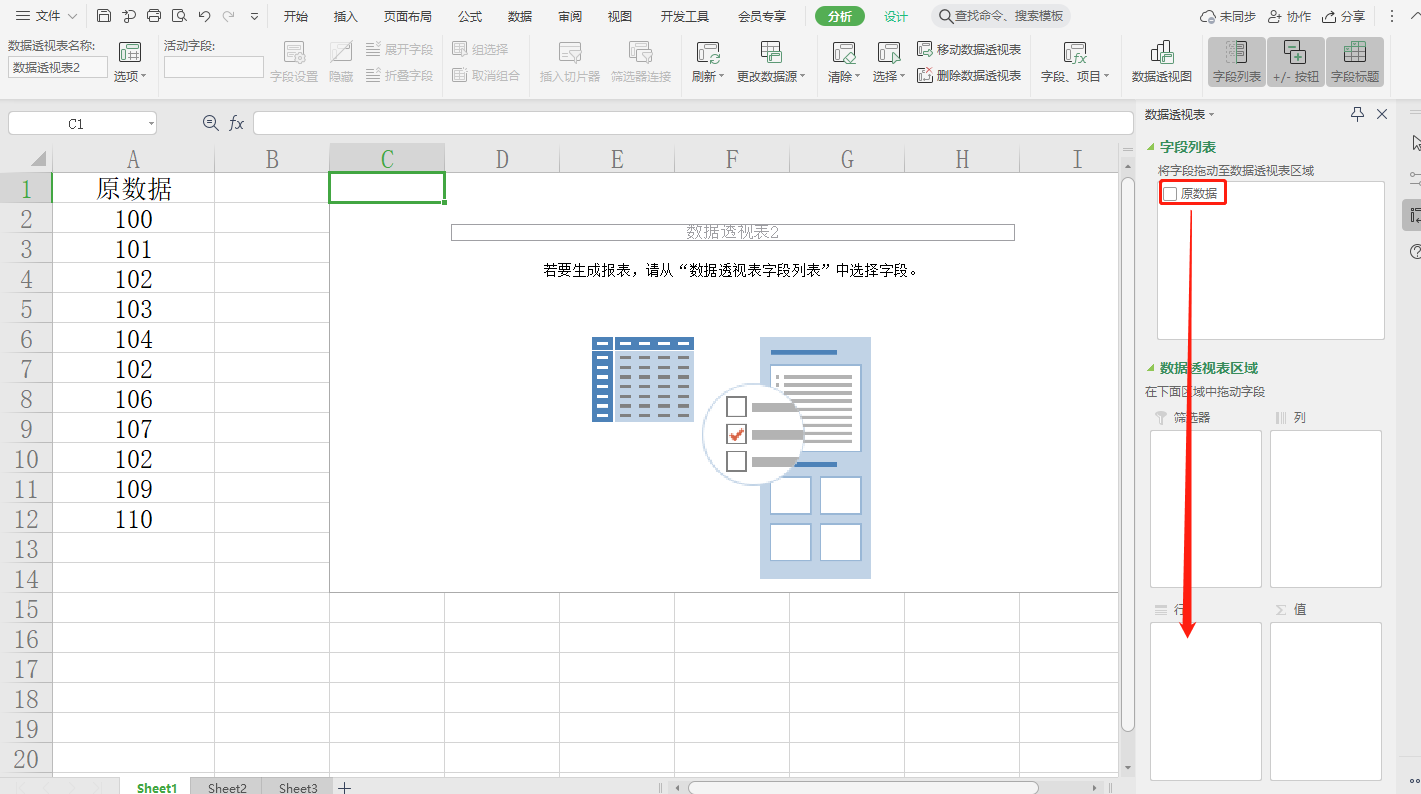Image resolution: width=1421 pixels, height=794 pixels.
Task: Open the Name Box cell reference dropdown
Action: [x=151, y=123]
